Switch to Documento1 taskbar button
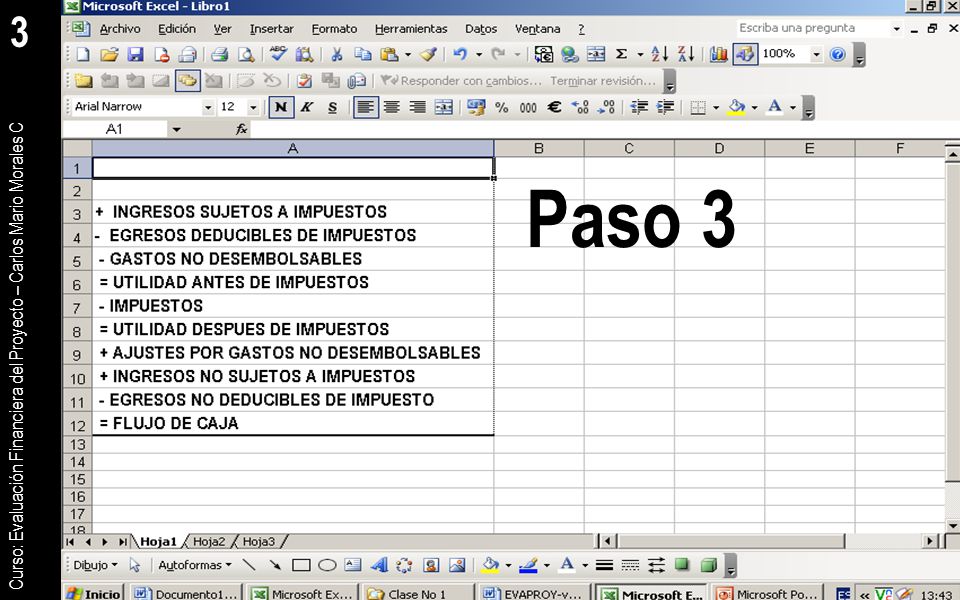Screen dimensions: 960x600 click(185, 593)
